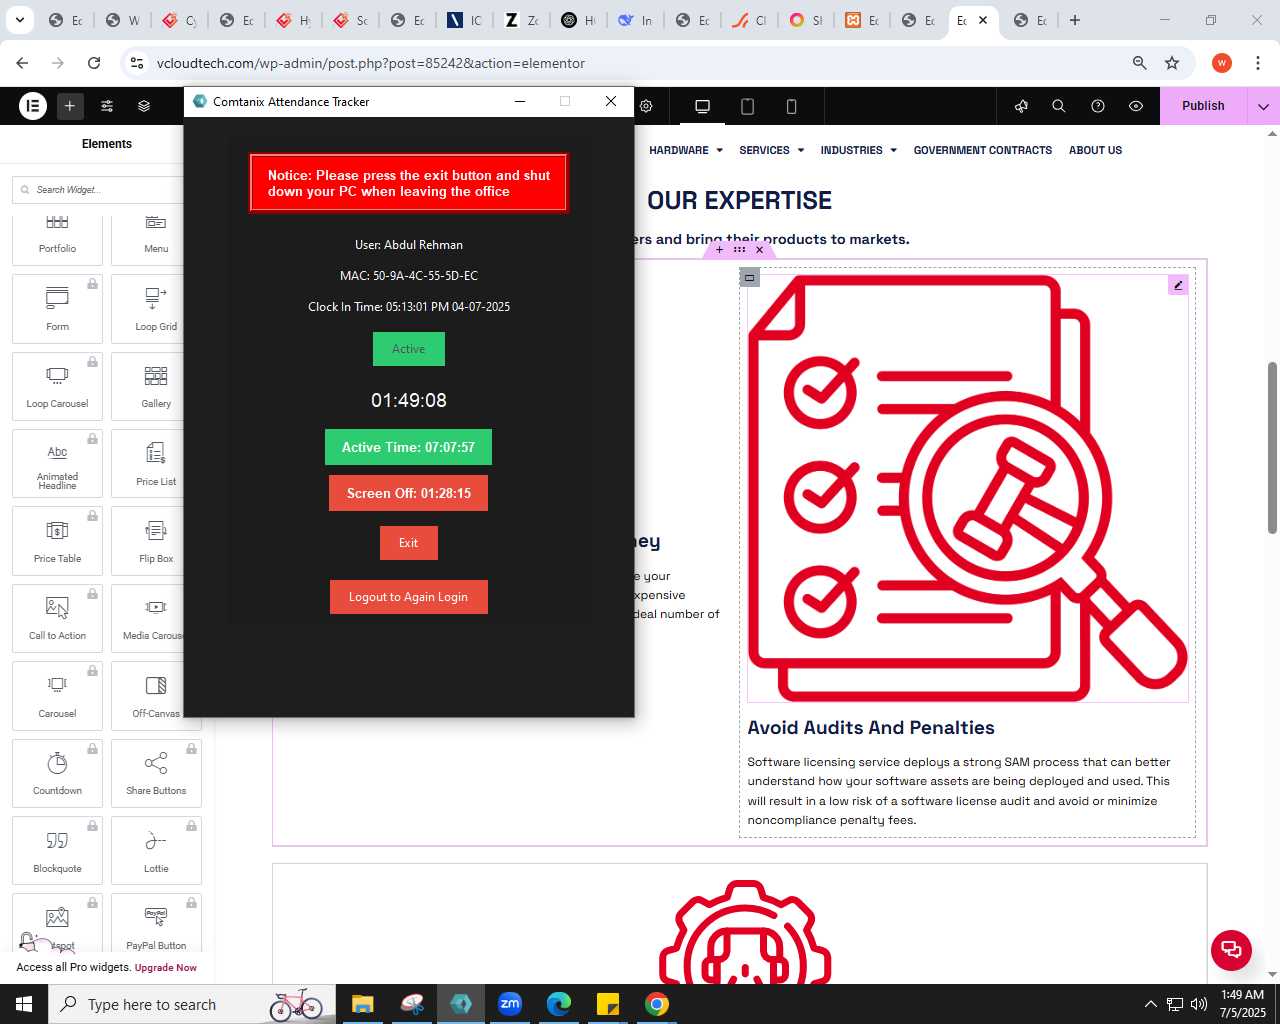Open ABOUT US menu item

1095,150
